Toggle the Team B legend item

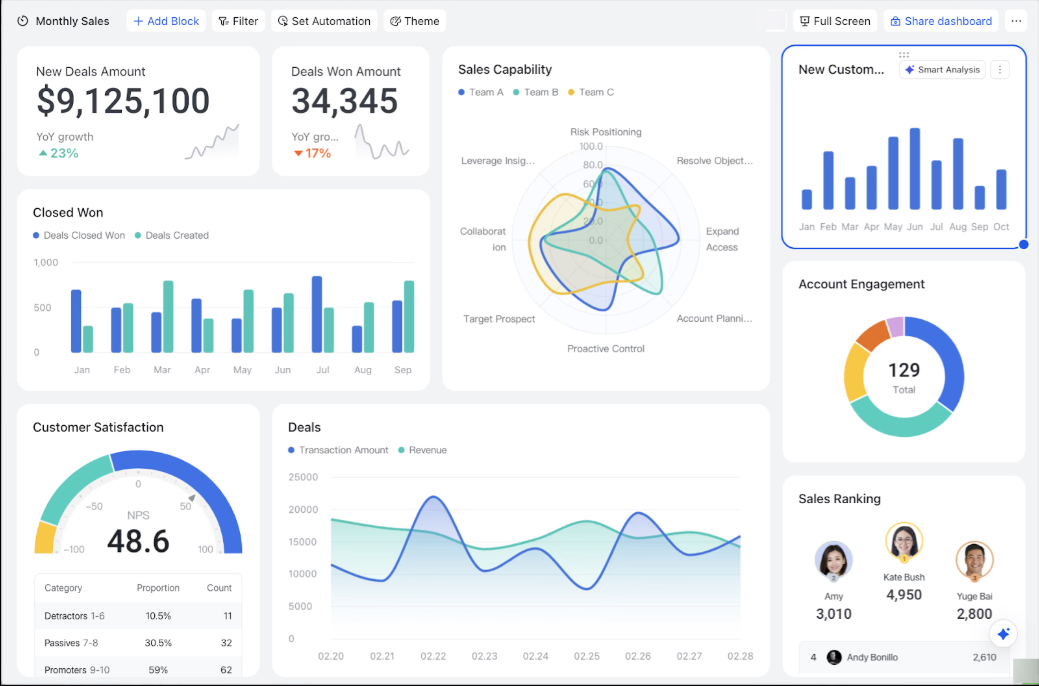(535, 92)
